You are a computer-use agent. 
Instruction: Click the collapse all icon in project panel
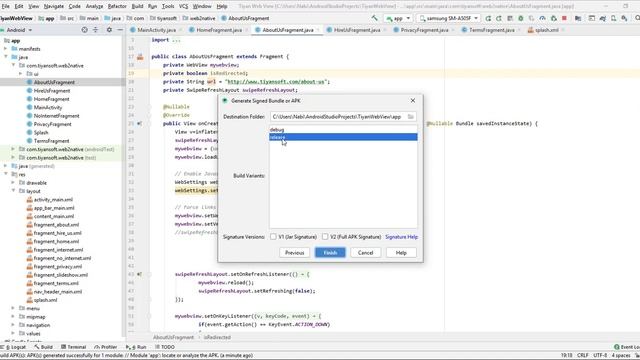[96, 30]
